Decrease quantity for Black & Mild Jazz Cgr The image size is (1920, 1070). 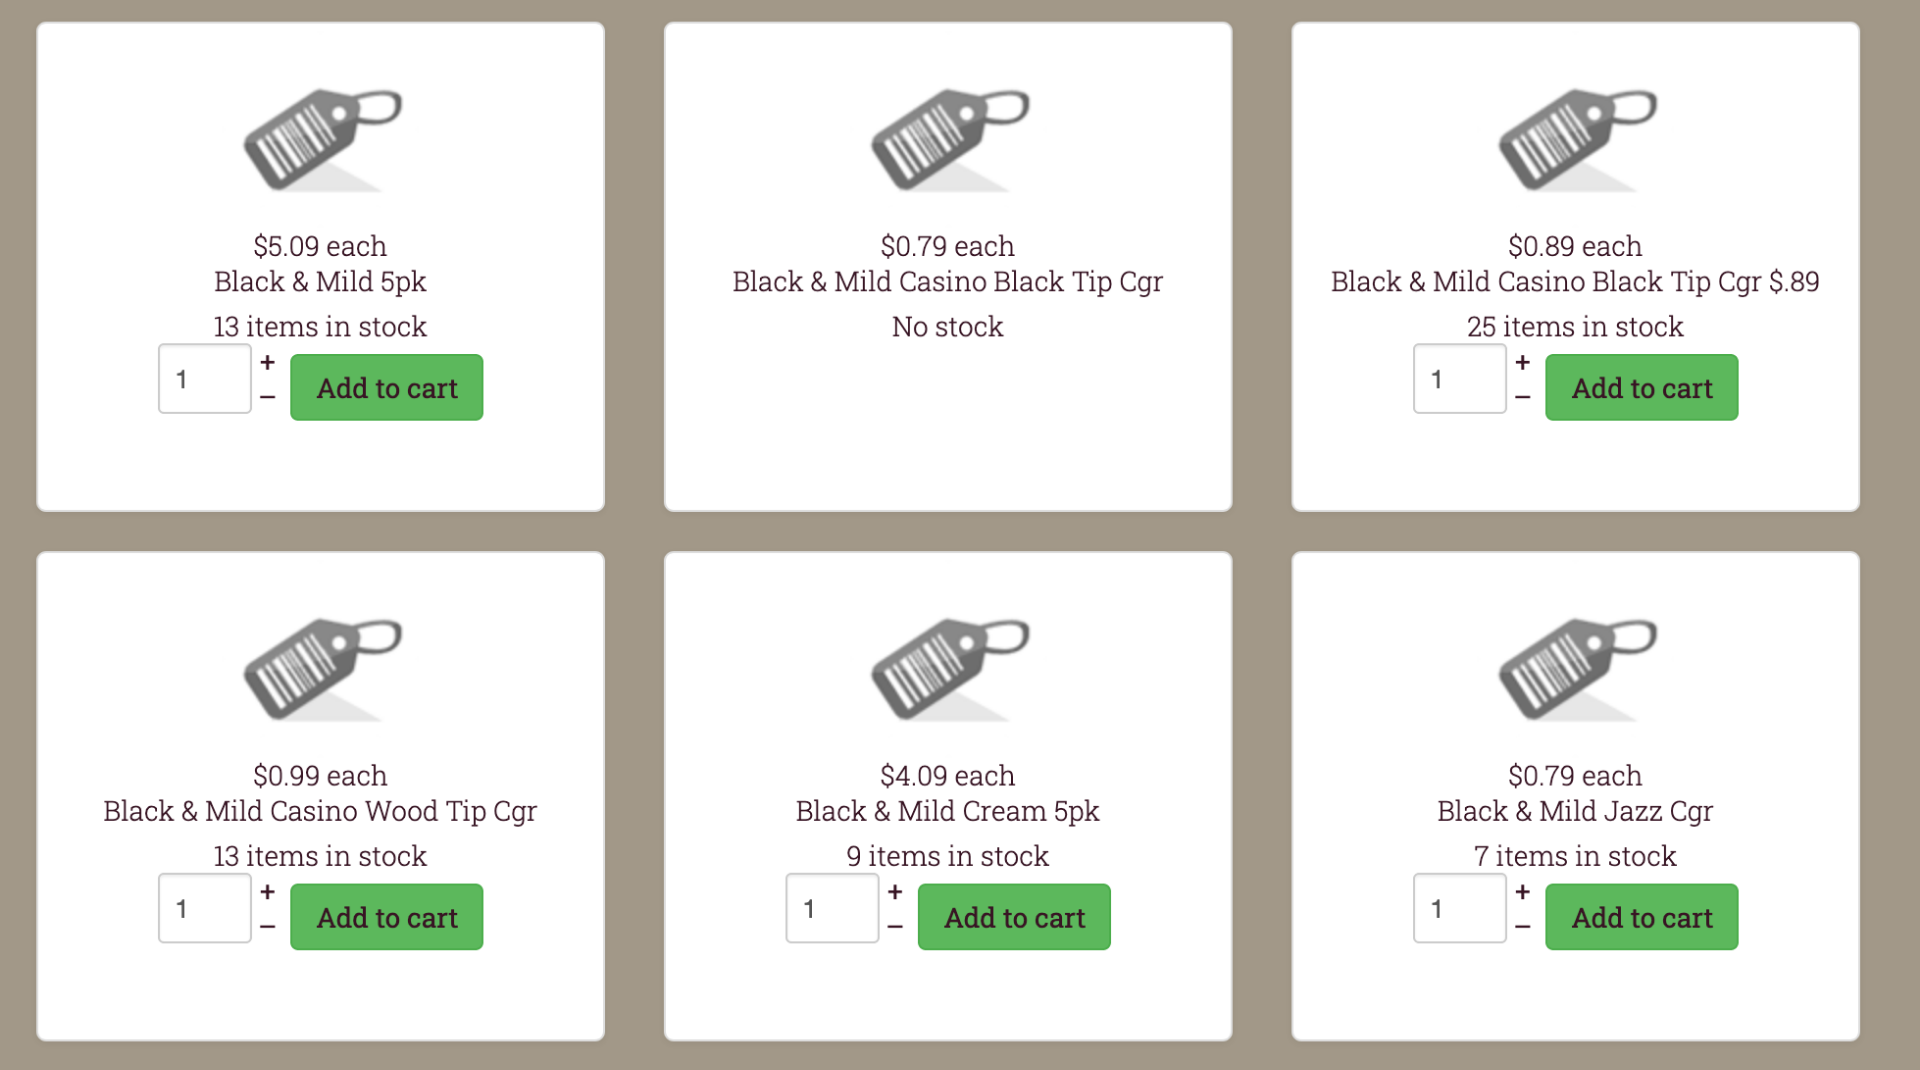[x=1522, y=927]
